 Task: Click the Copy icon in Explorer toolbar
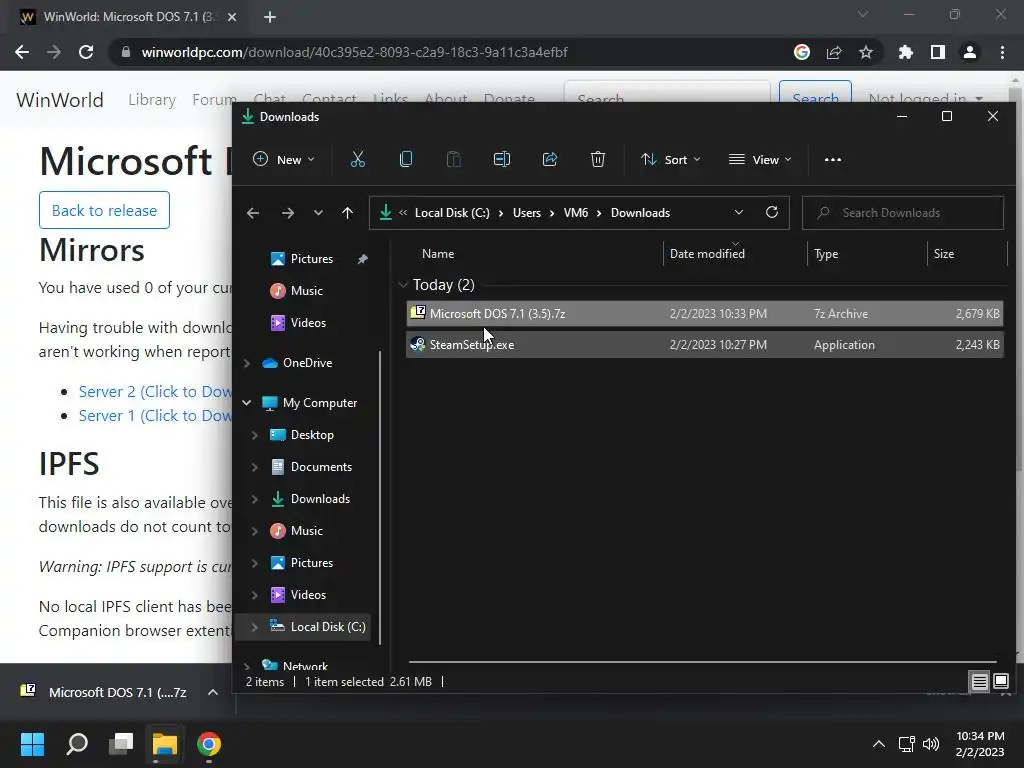(406, 159)
